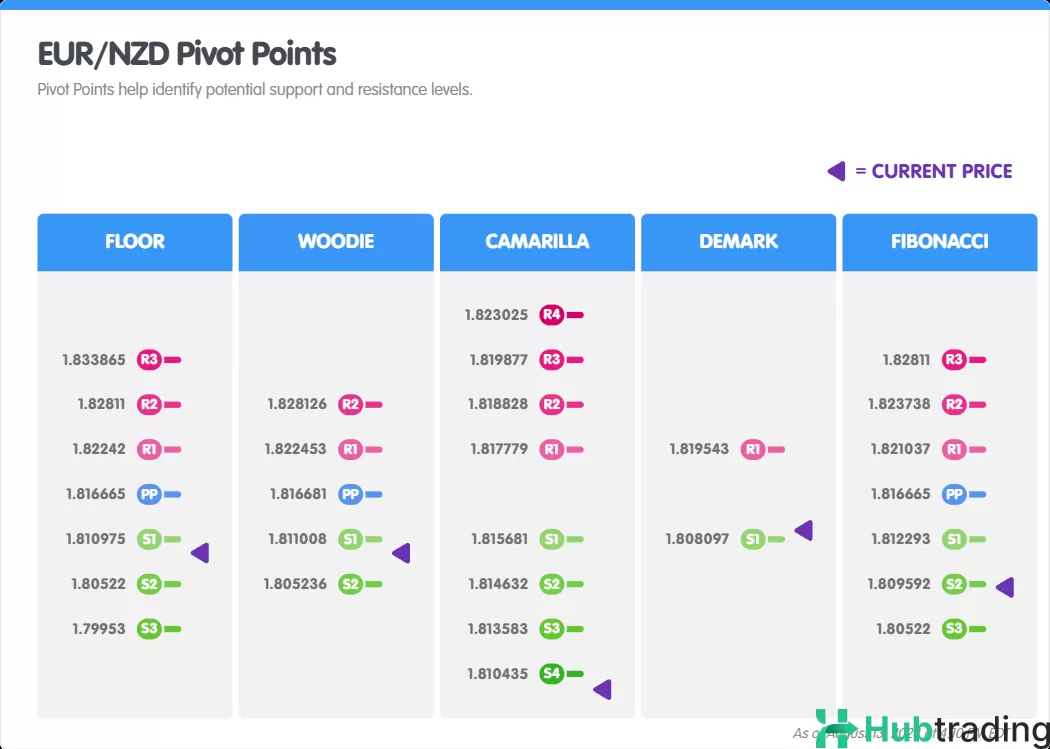Screen dimensions: 1050x749
Task: Click the Floor pivot value 1.816665
Action: (96, 494)
